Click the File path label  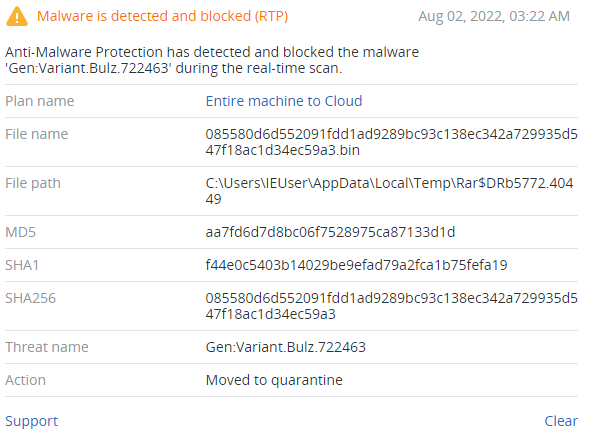33,183
